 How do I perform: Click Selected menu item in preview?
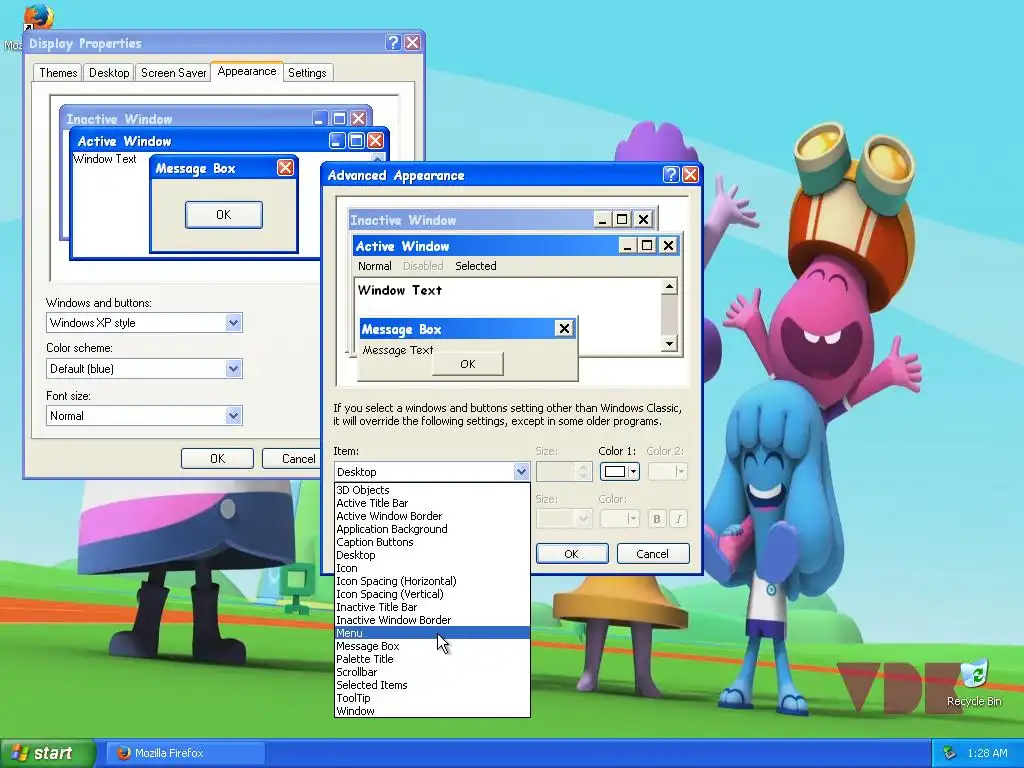[x=475, y=266]
